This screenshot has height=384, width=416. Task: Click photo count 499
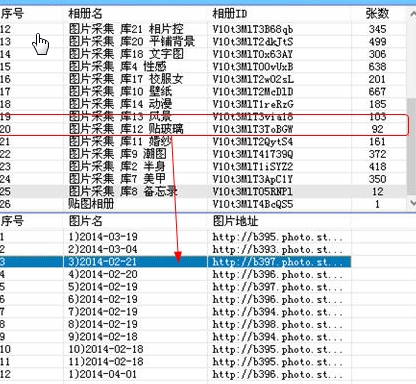377,42
